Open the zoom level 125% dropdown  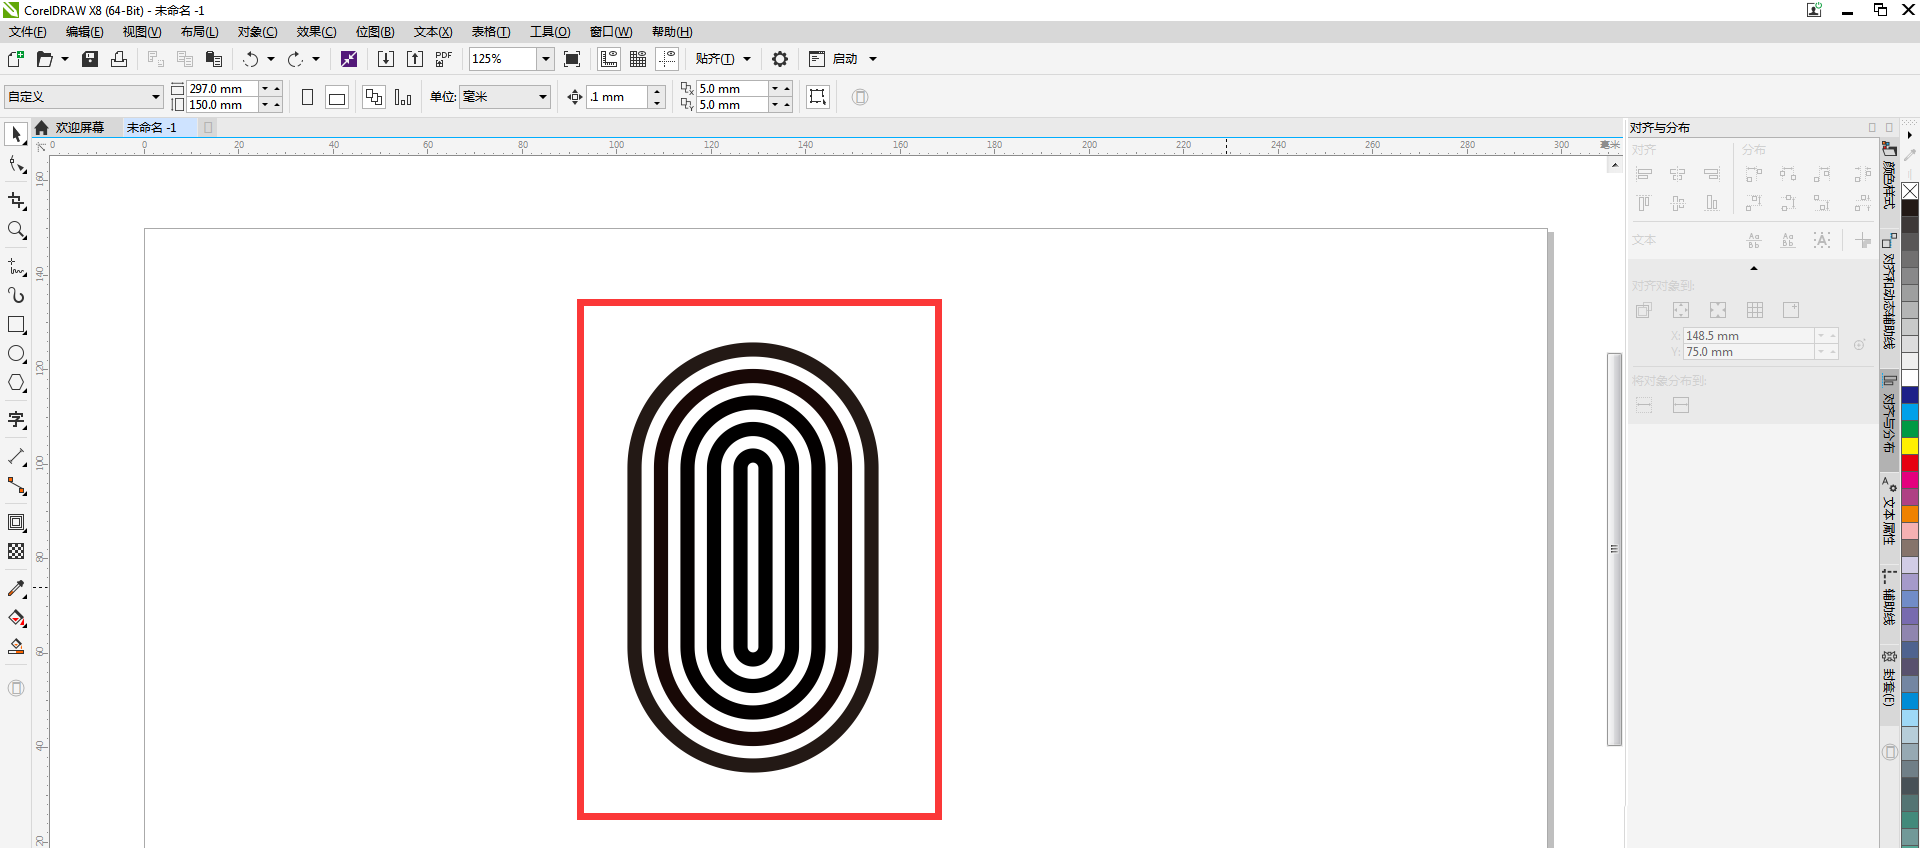coord(546,59)
